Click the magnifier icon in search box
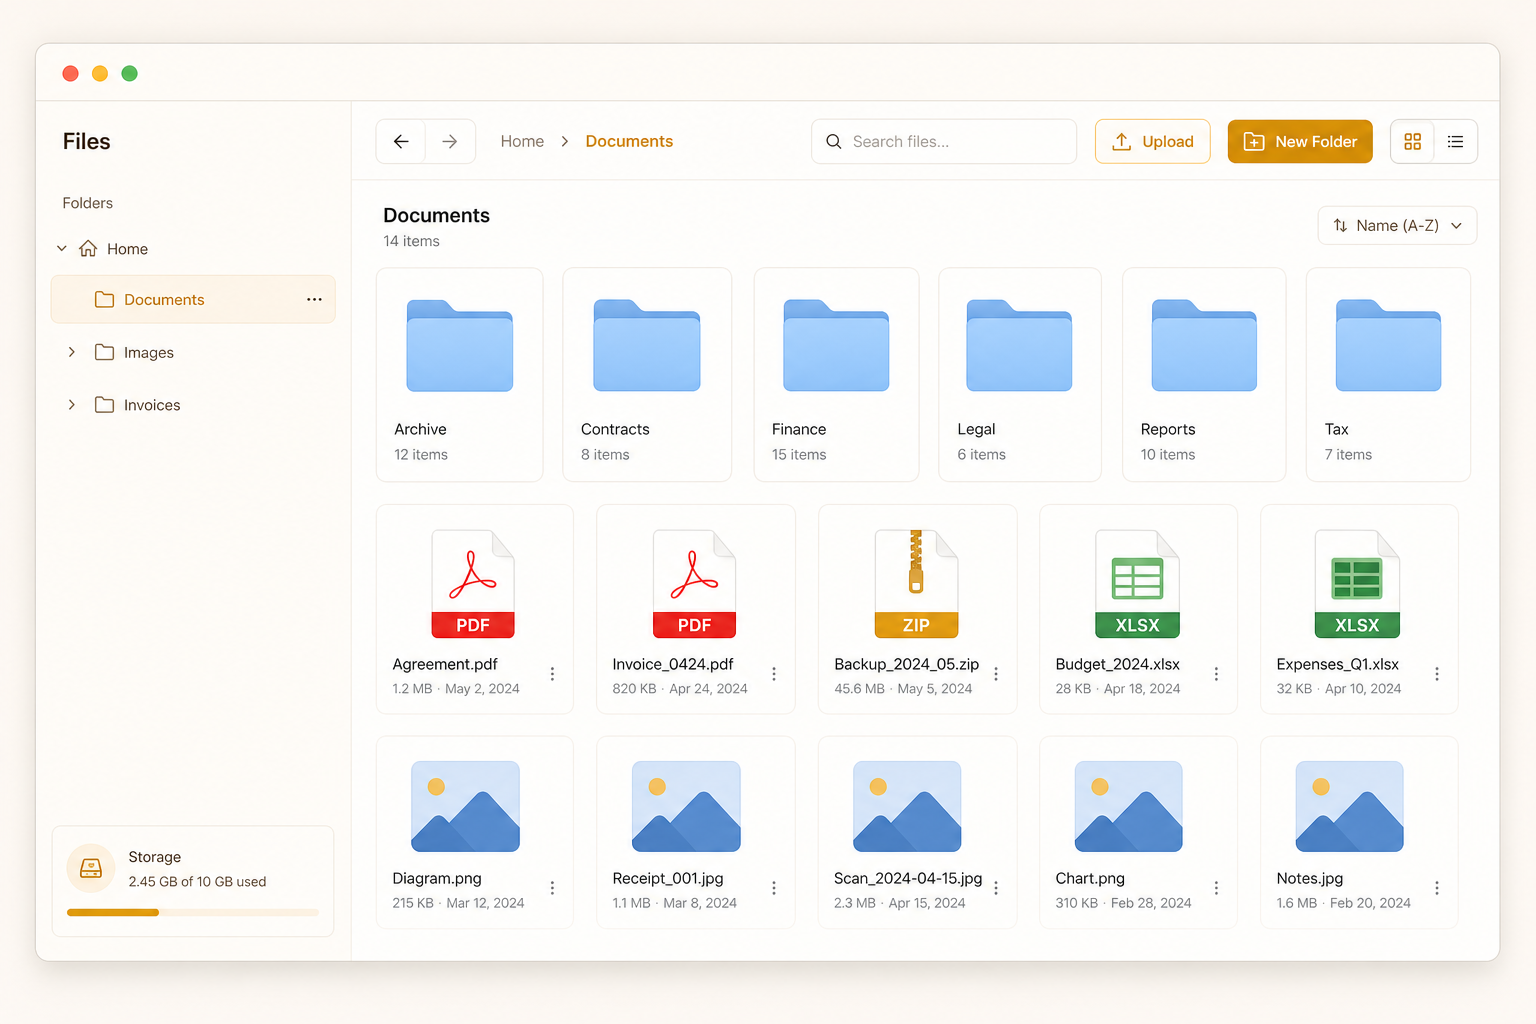Image resolution: width=1536 pixels, height=1024 pixels. (834, 142)
